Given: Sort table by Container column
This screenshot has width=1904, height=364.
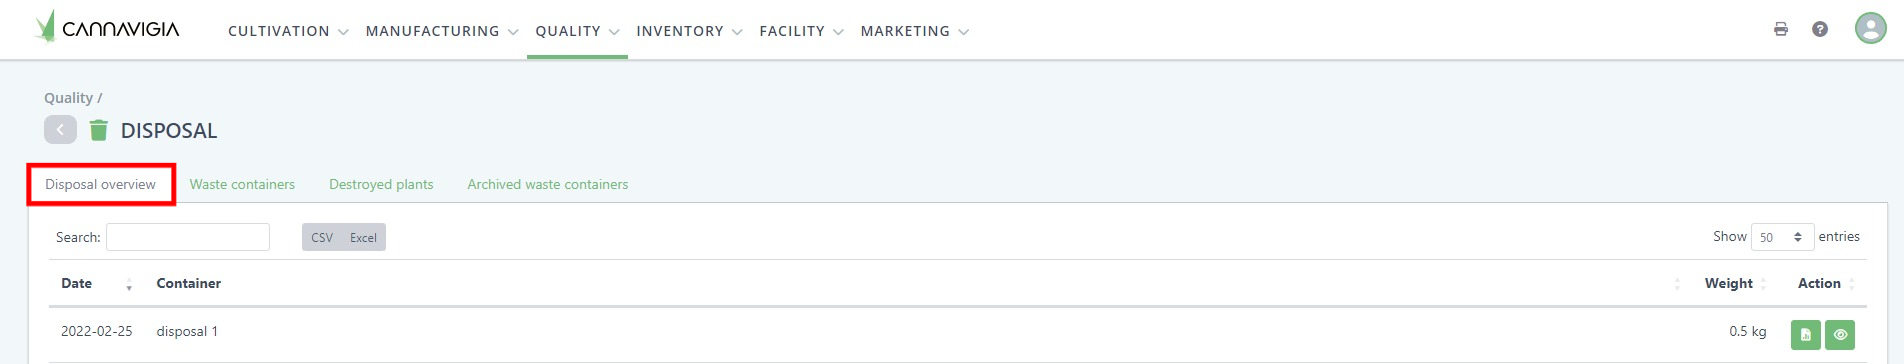Looking at the screenshot, I should [x=188, y=283].
